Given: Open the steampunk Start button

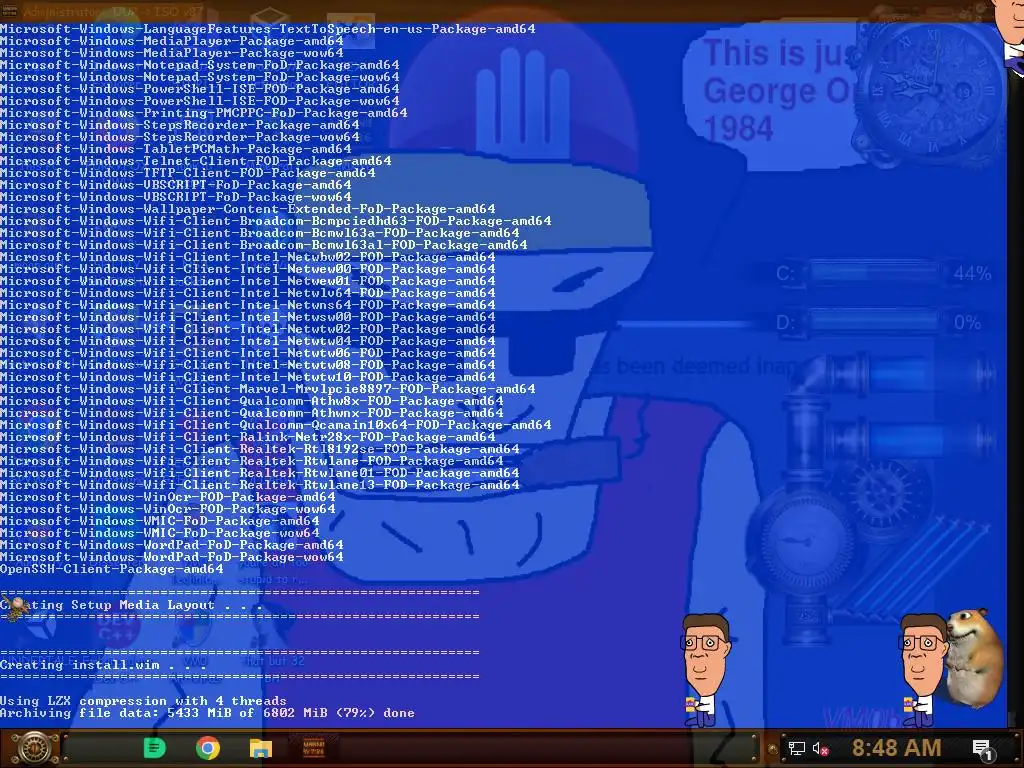Looking at the screenshot, I should click(33, 748).
